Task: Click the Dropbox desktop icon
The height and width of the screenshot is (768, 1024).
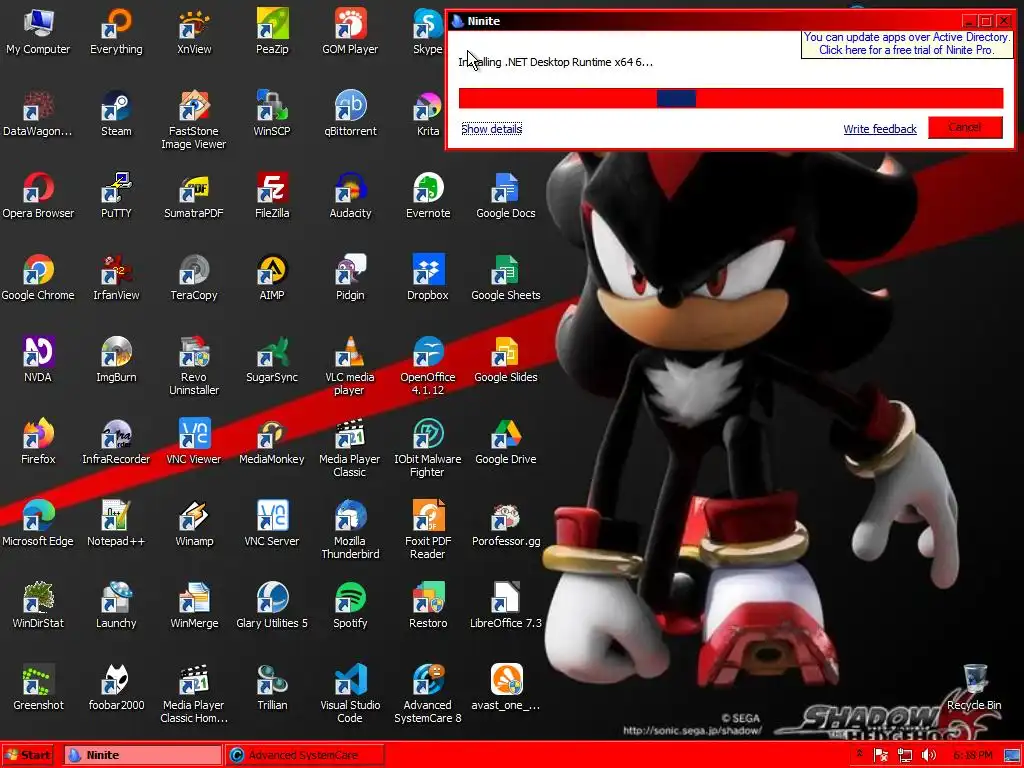Action: 428,278
